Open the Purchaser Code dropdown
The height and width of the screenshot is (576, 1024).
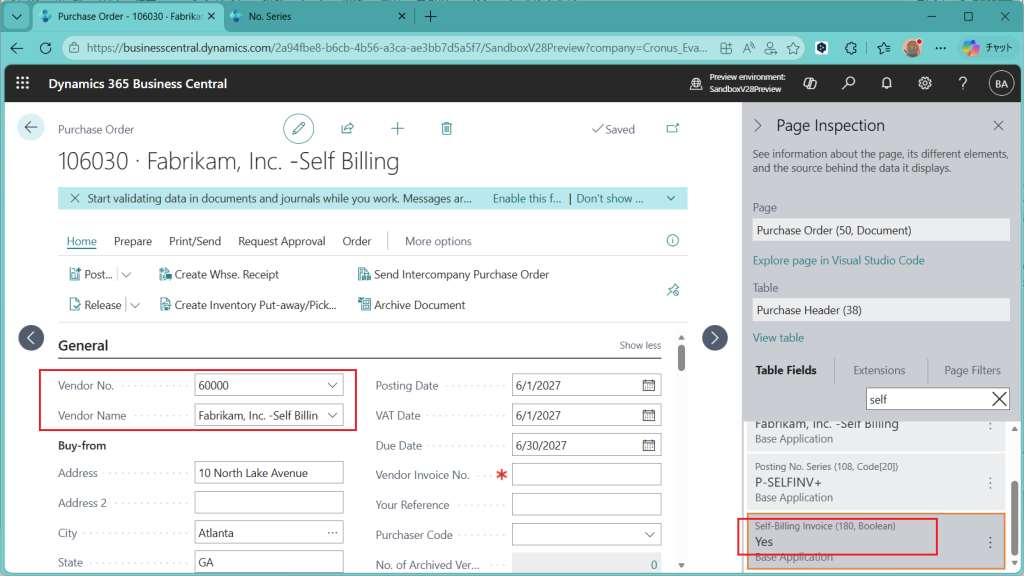649,534
